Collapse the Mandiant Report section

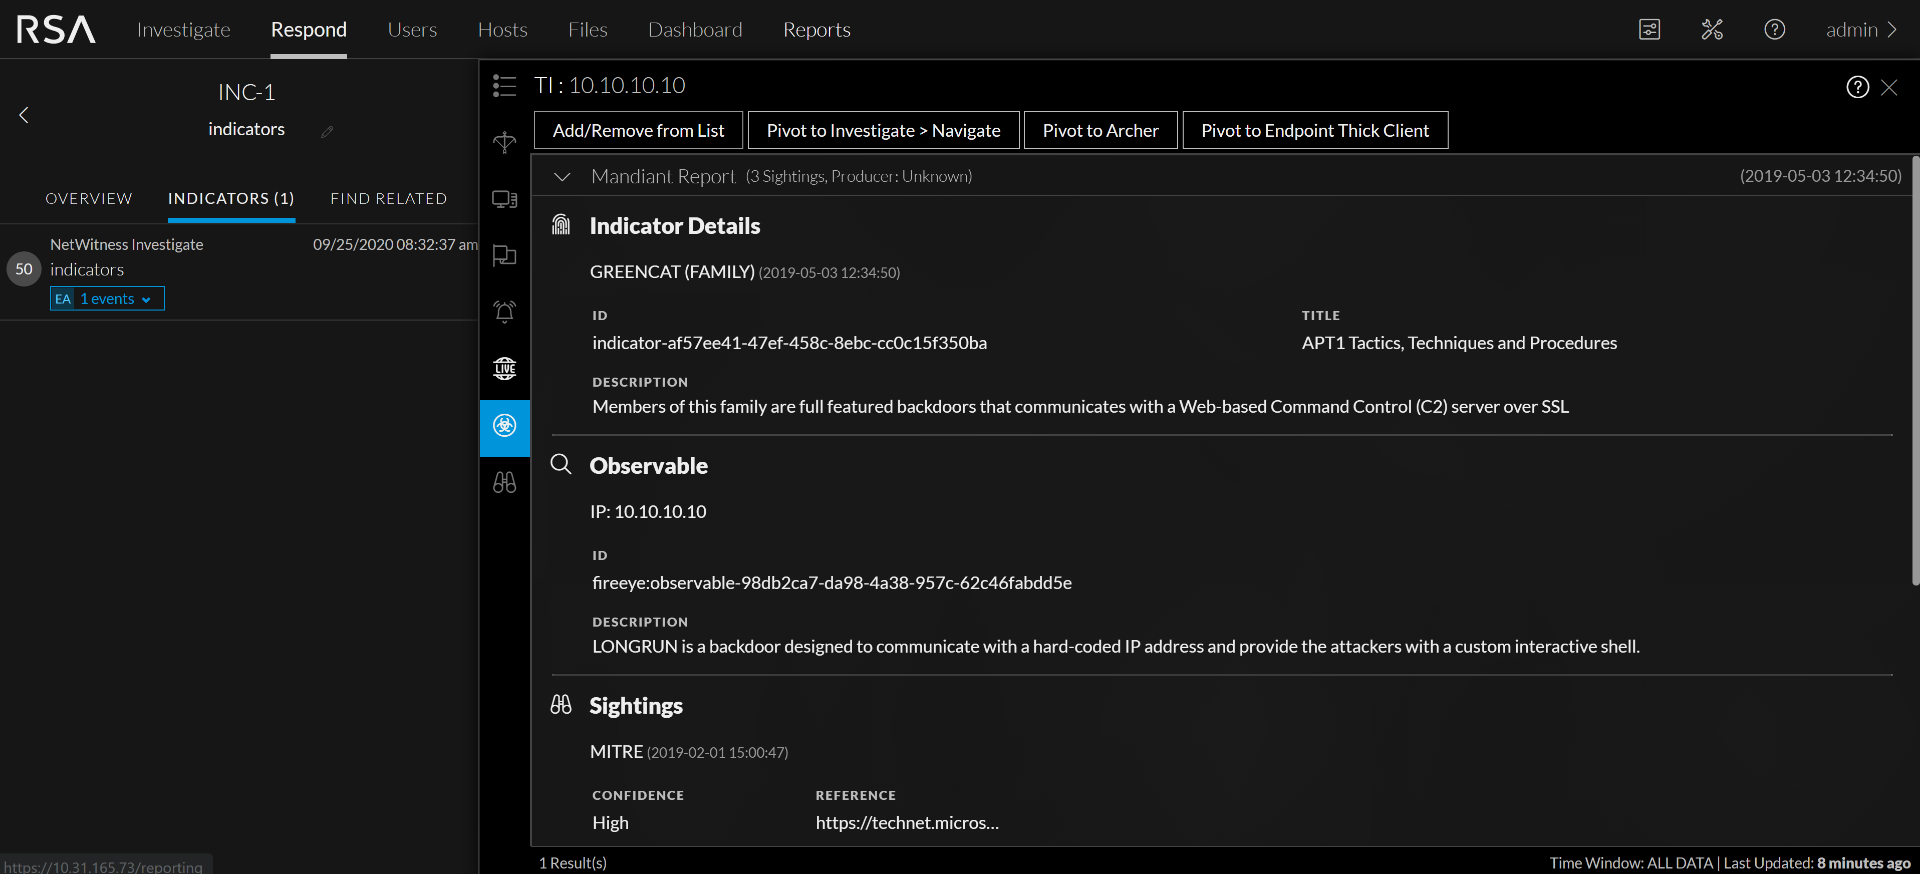pyautogui.click(x=562, y=177)
